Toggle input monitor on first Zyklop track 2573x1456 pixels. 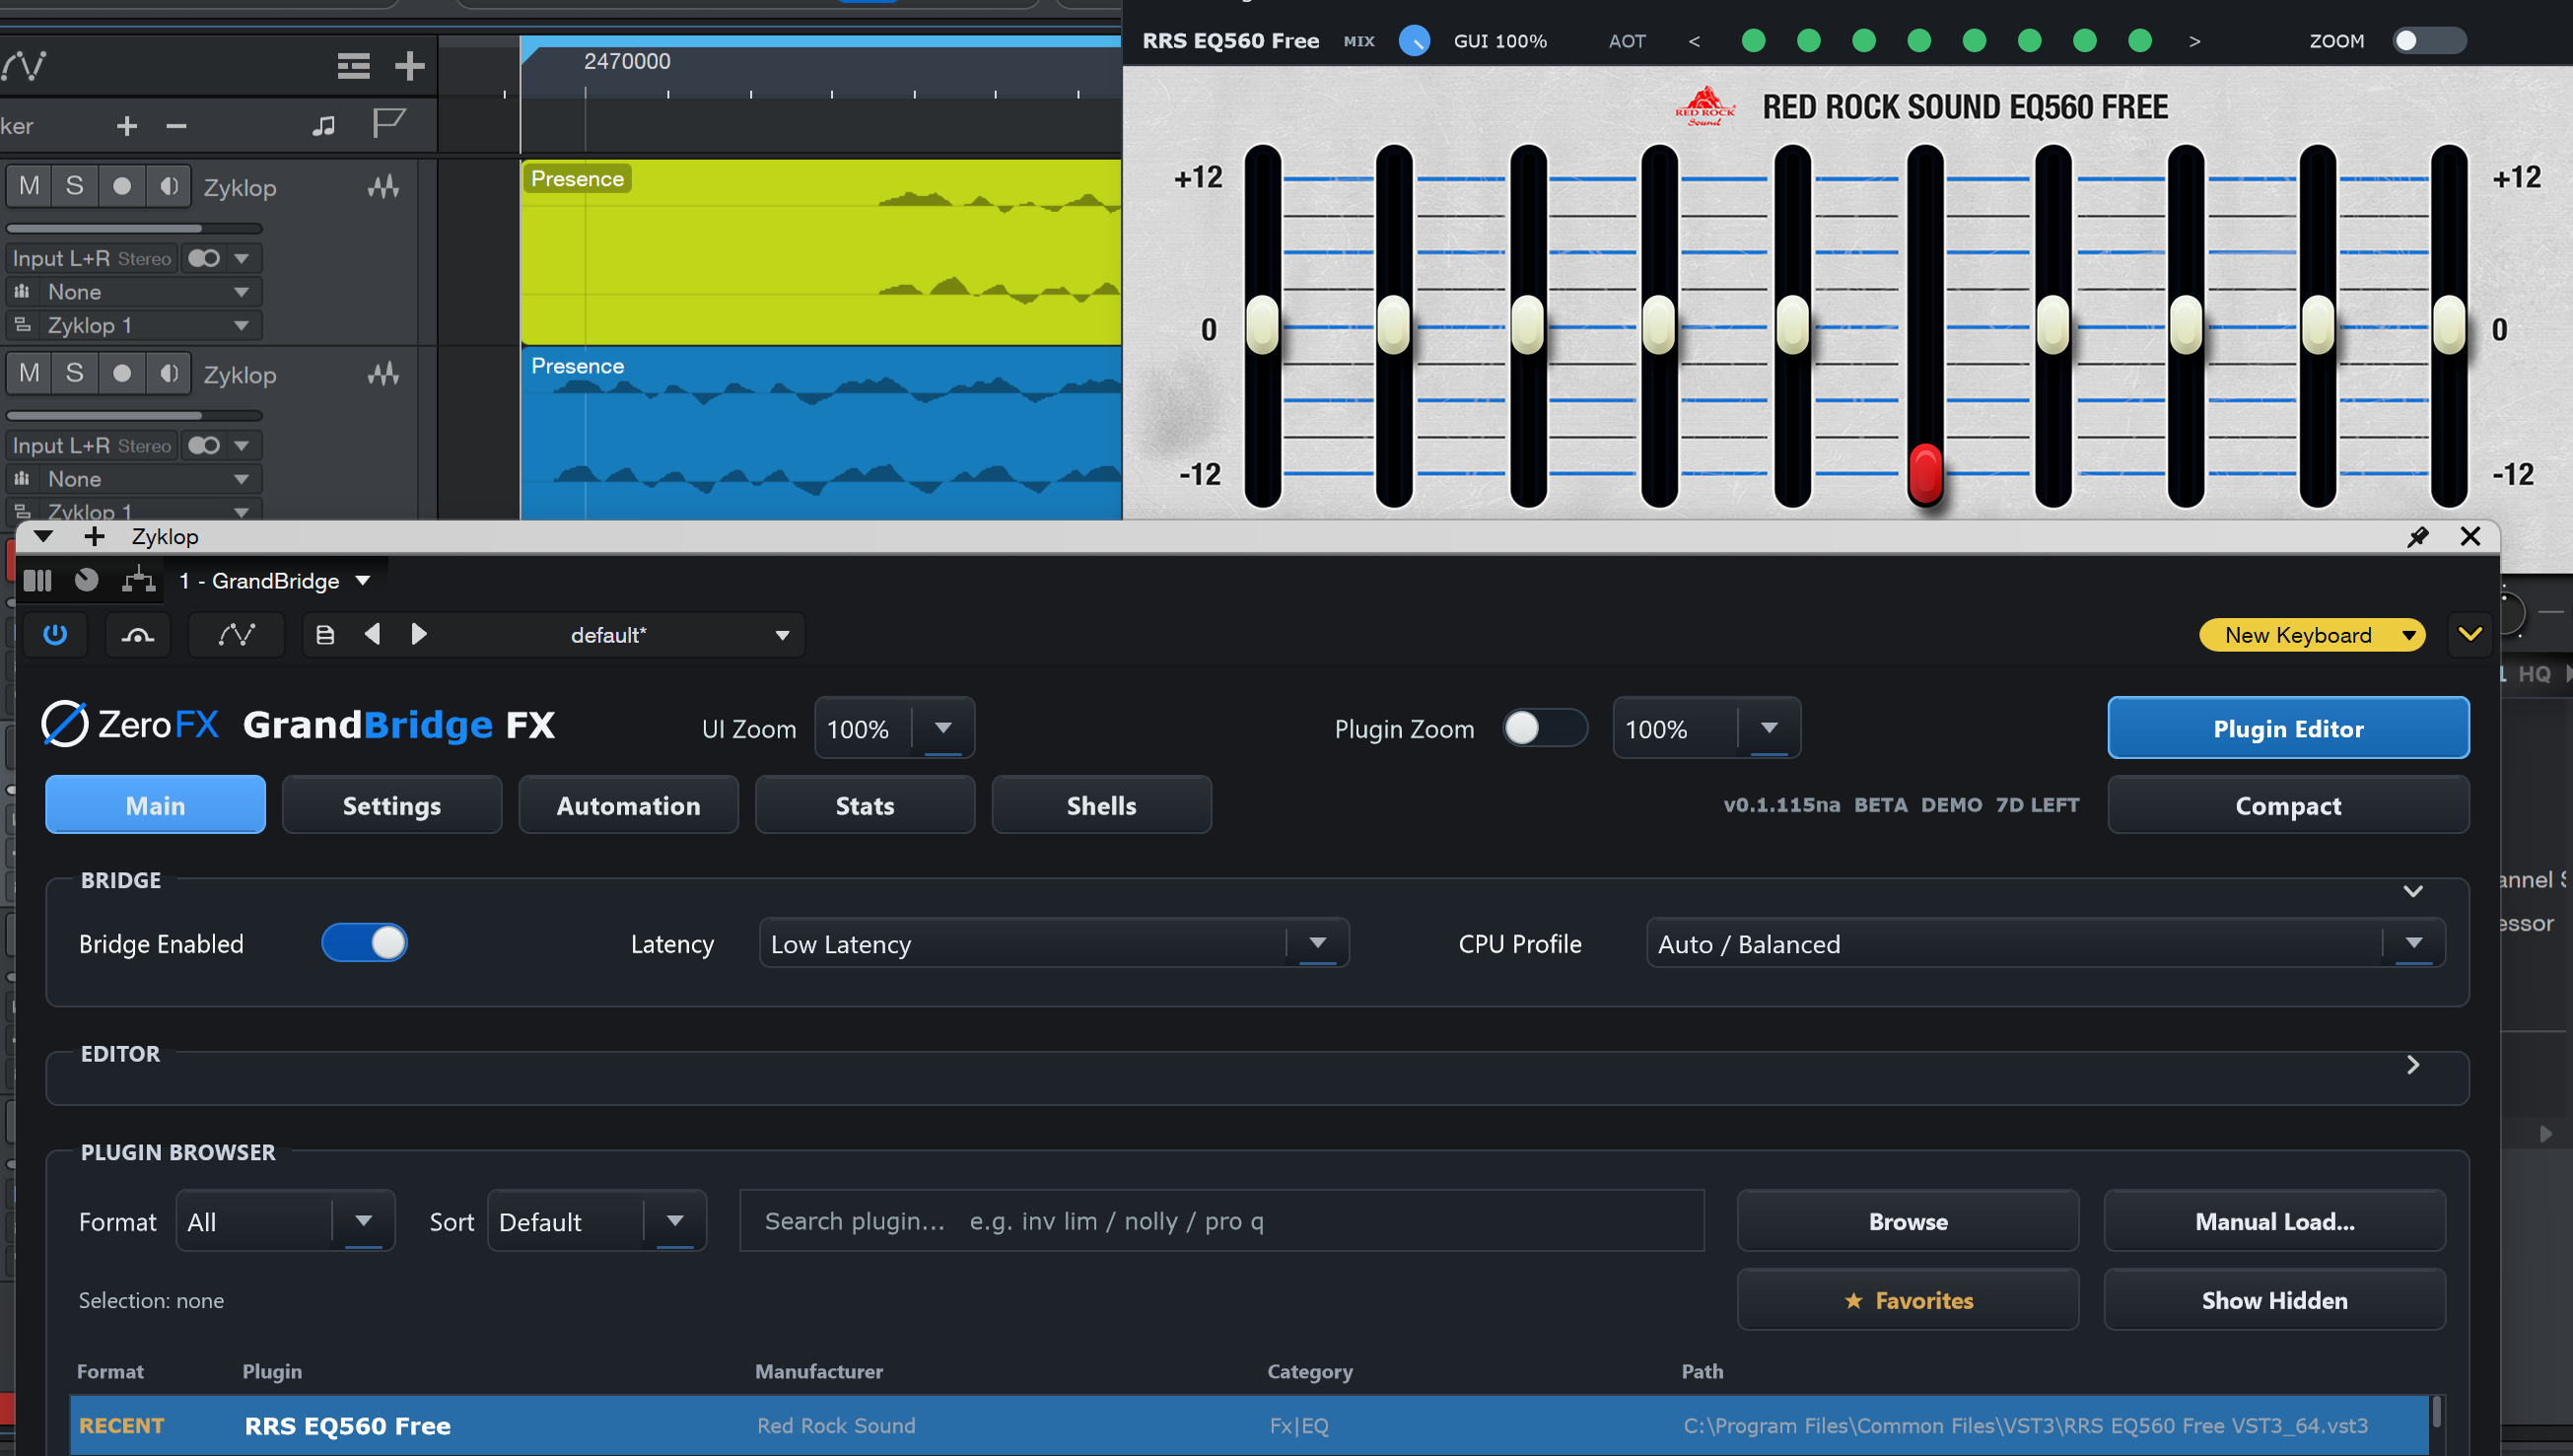pos(169,186)
